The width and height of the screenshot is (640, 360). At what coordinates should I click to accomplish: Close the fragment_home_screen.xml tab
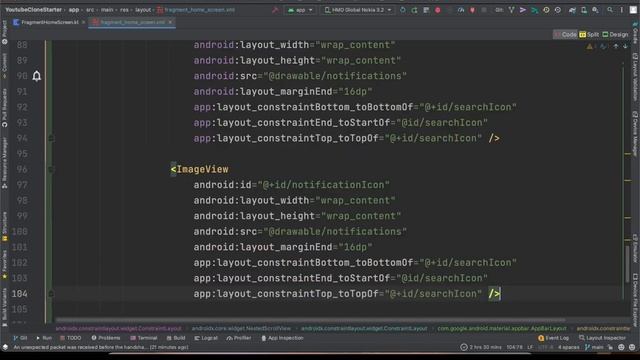(x=170, y=22)
